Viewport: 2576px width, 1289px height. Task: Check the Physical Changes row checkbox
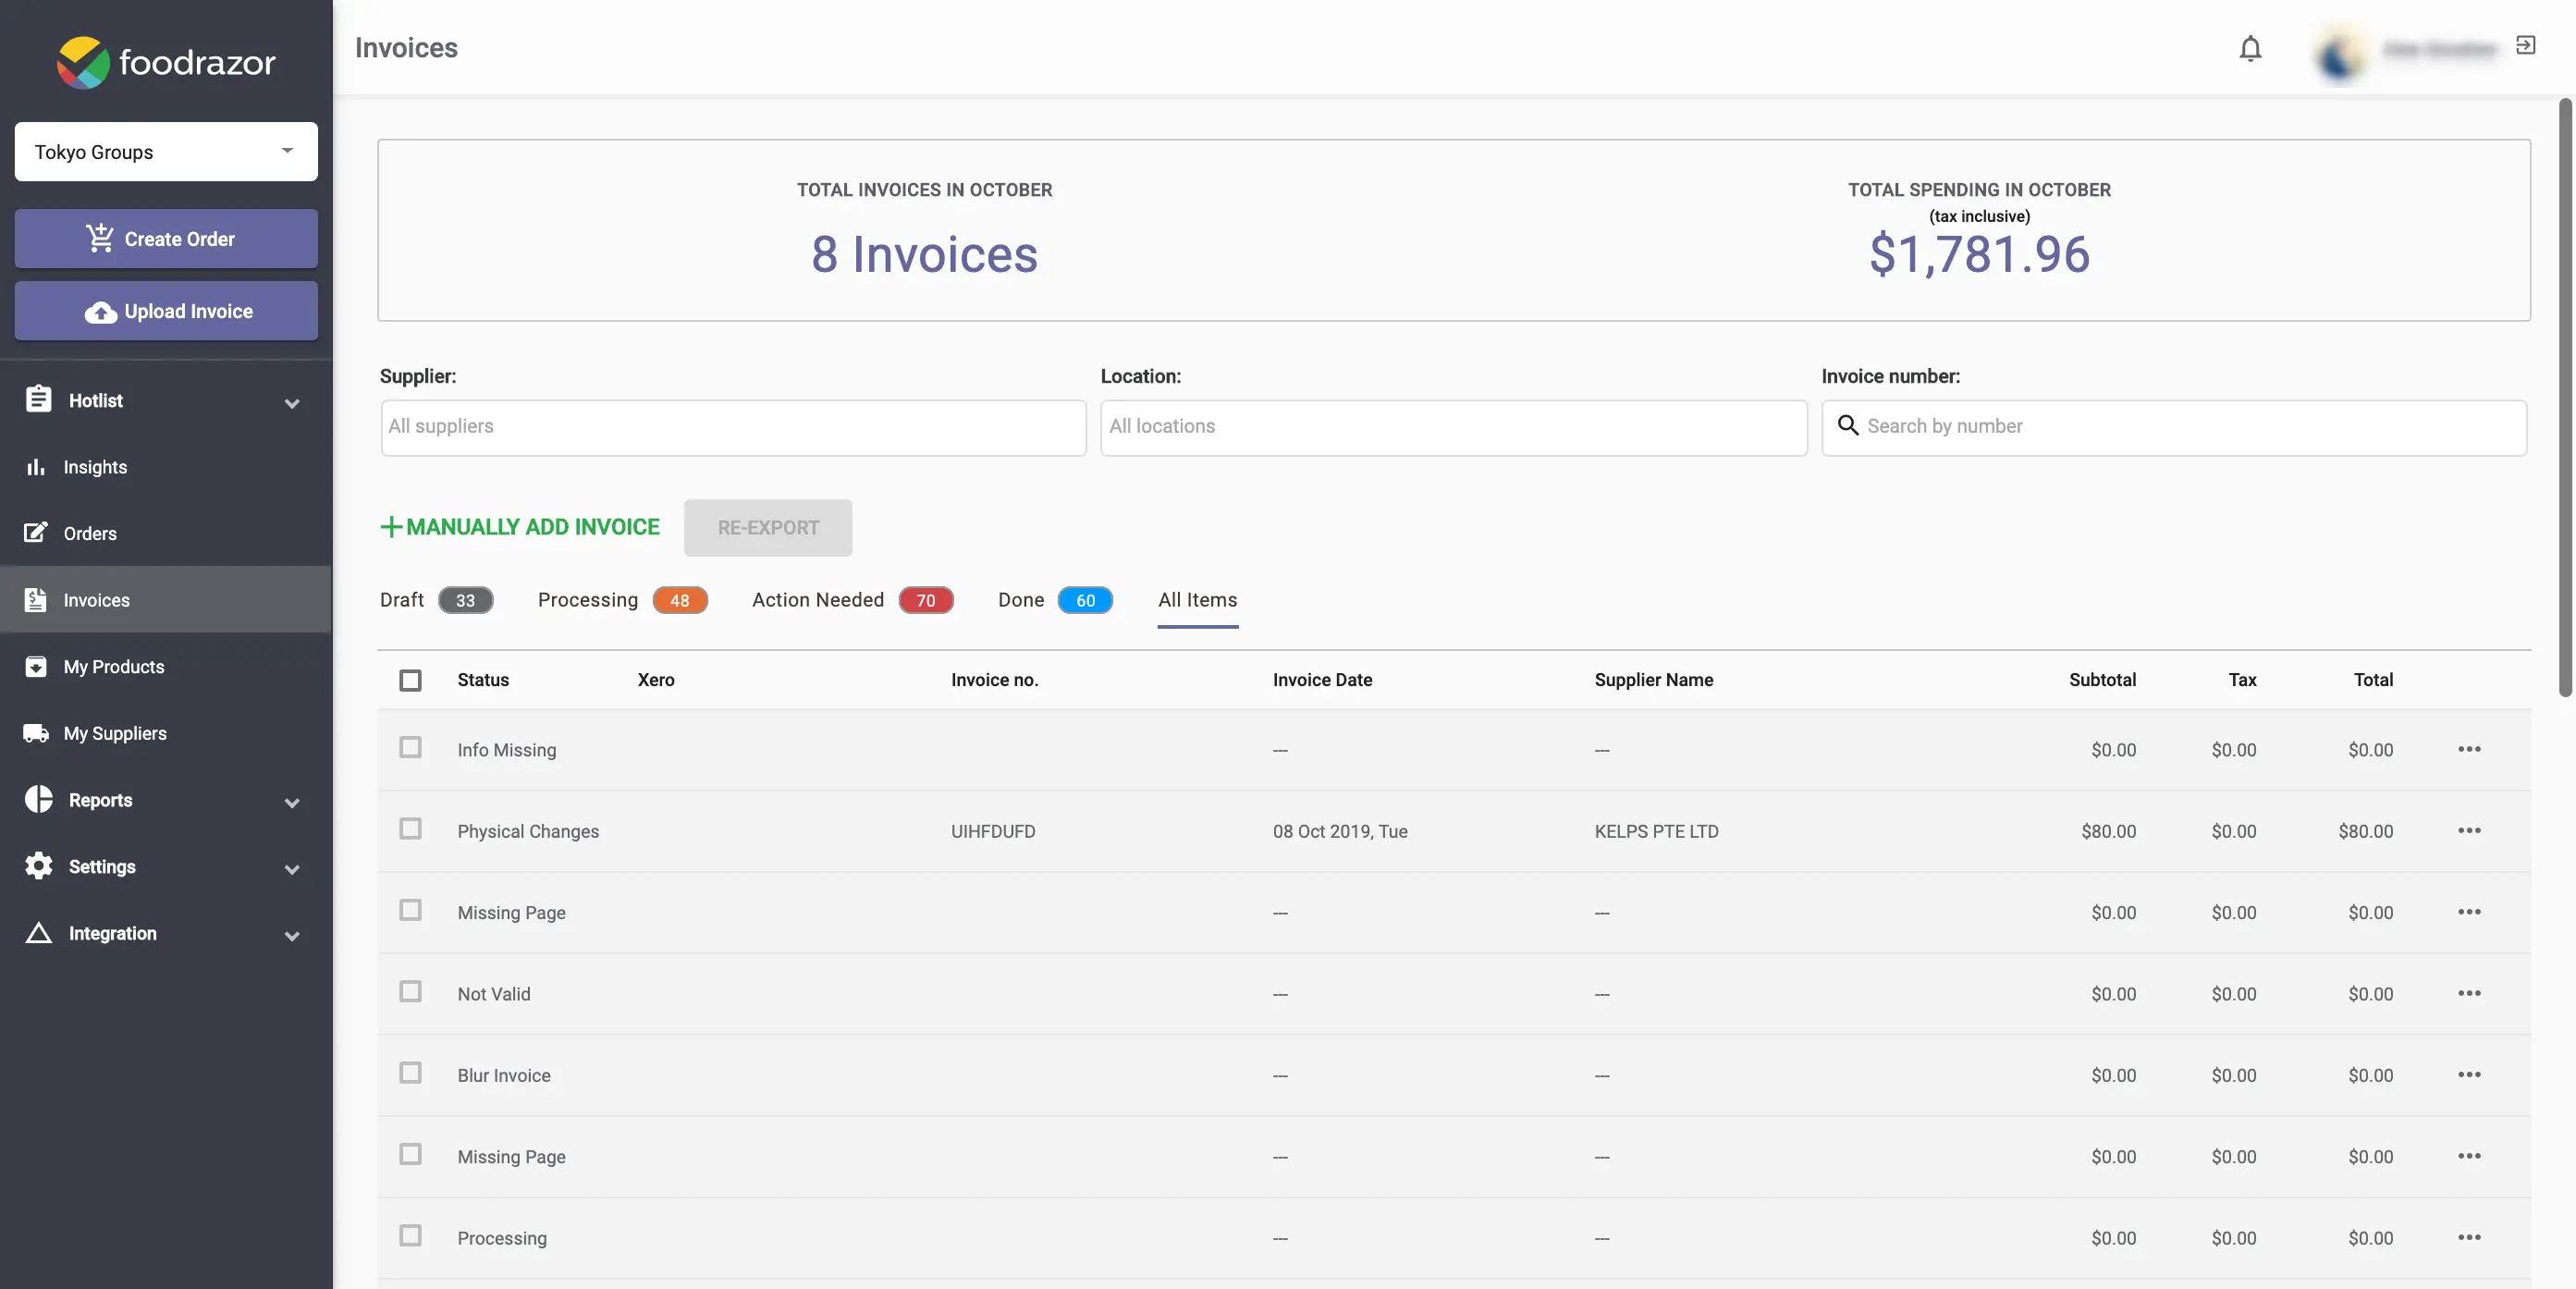tap(410, 828)
